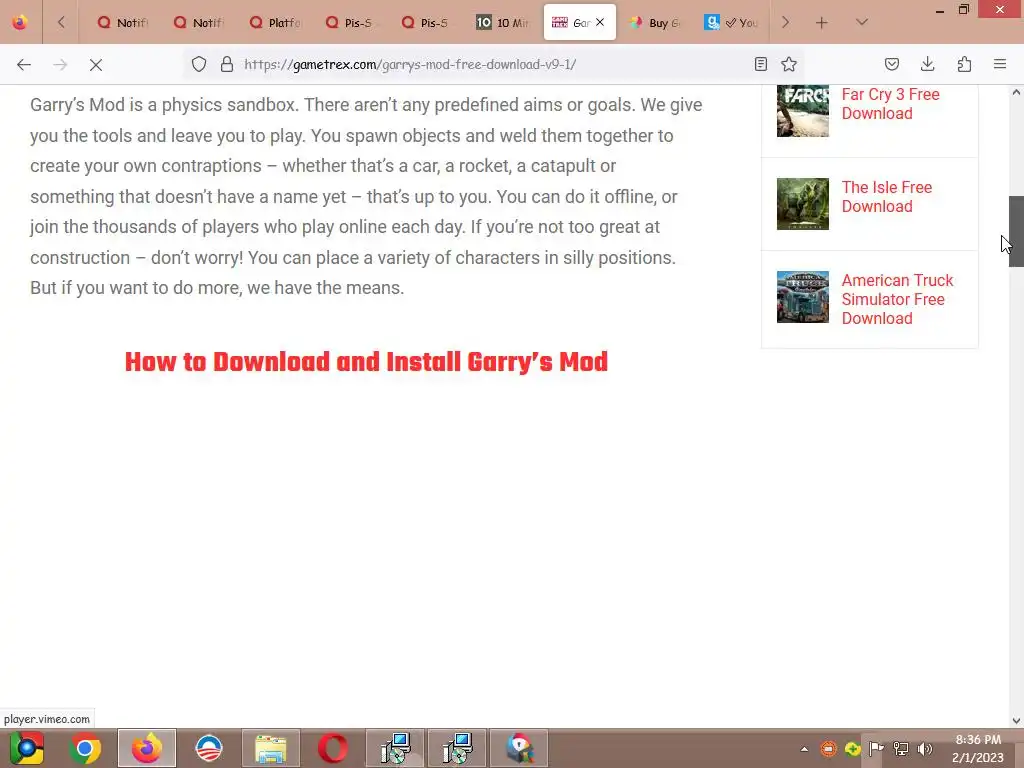
Task: Open the blue circular taskbar app
Action: [209, 748]
